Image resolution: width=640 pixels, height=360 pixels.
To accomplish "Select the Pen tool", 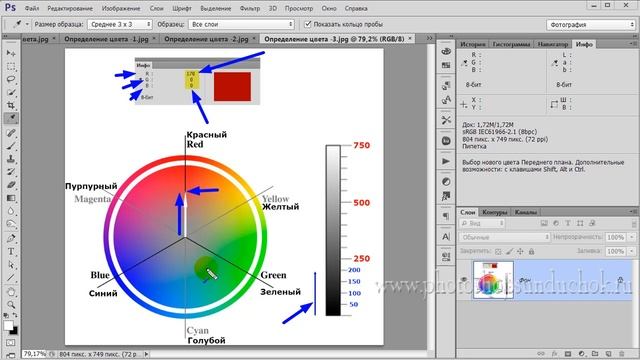I will pyautogui.click(x=11, y=238).
